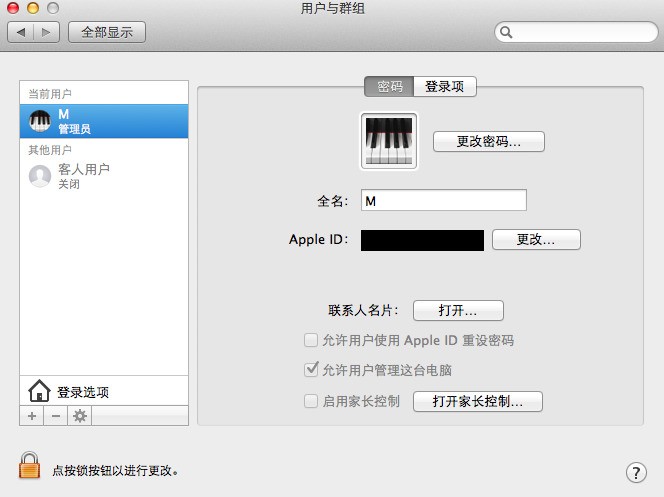The height and width of the screenshot is (497, 664).
Task: Click the 更改密码... button
Action: (x=489, y=141)
